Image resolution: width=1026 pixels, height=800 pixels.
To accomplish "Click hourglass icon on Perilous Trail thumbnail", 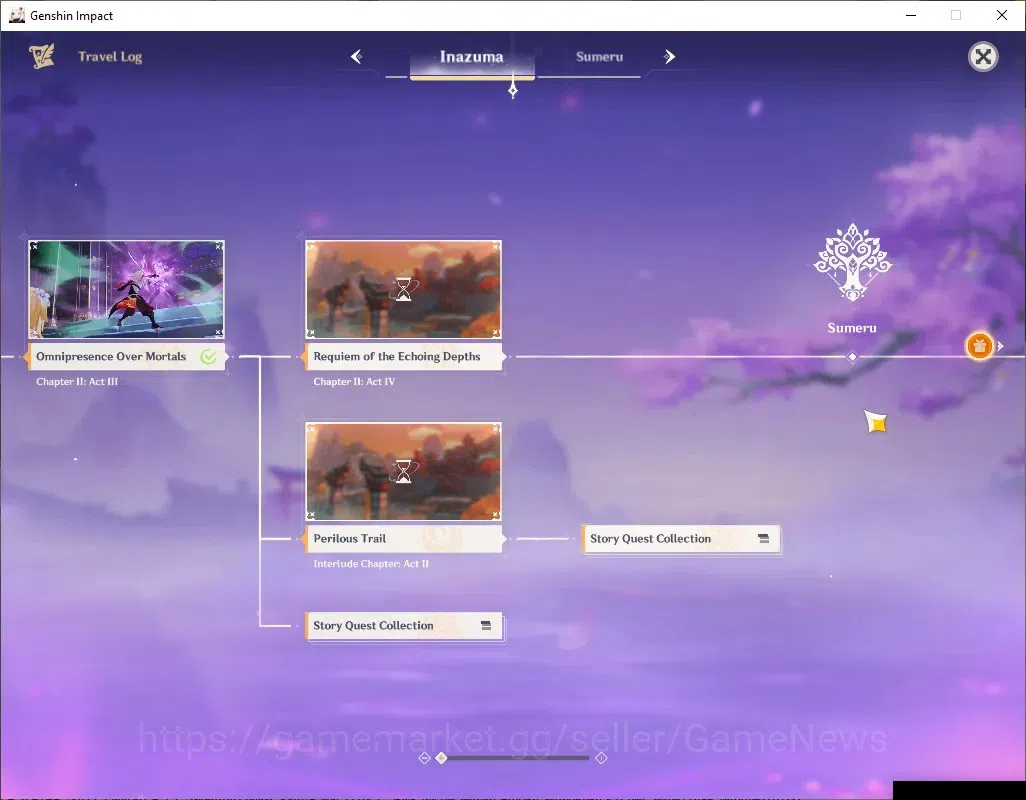I will click(x=404, y=471).
